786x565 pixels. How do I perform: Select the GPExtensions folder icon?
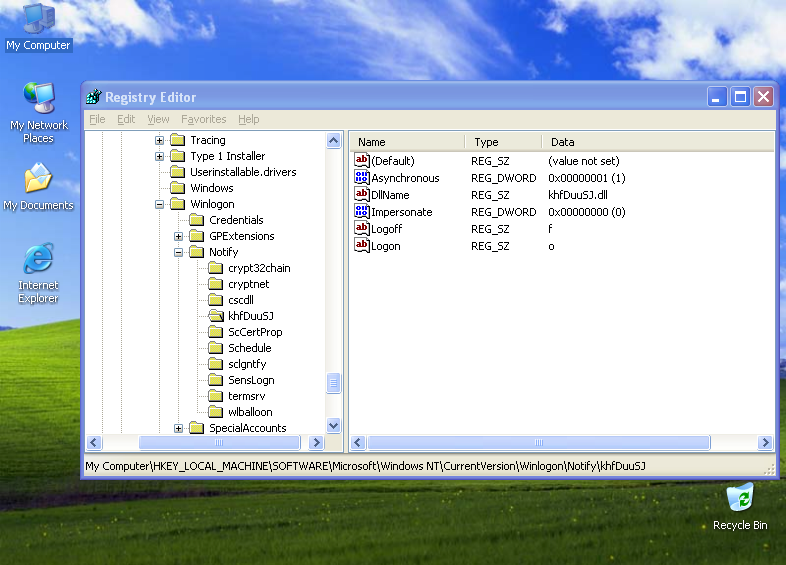(x=196, y=236)
